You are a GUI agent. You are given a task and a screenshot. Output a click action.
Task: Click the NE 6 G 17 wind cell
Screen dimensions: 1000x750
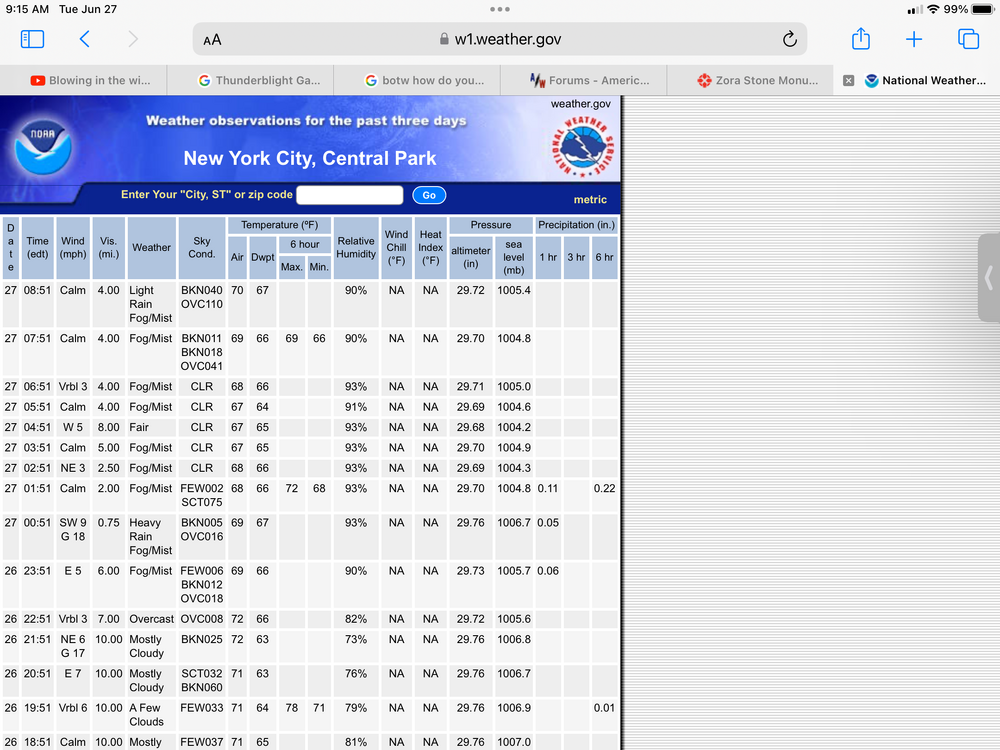click(x=73, y=646)
